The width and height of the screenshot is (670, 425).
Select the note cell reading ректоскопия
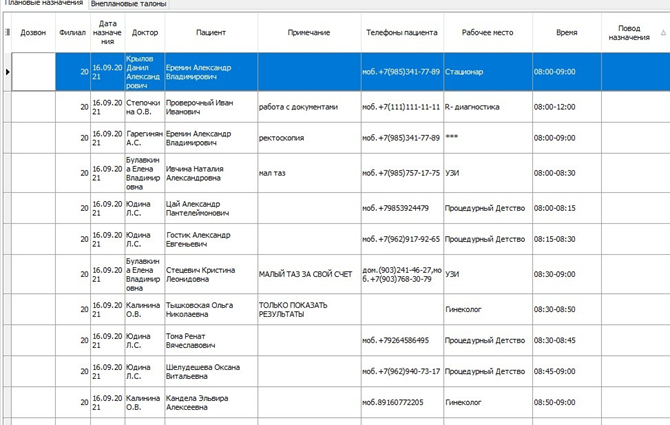[308, 137]
